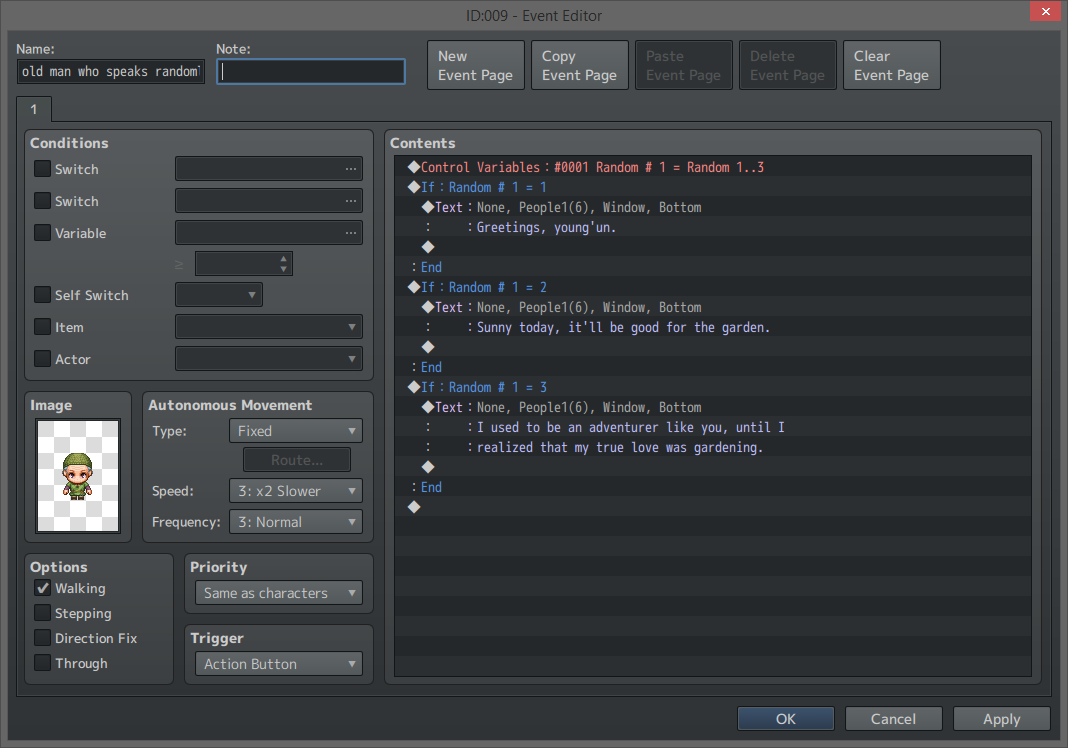This screenshot has width=1068, height=748.
Task: Click the New Event Page button
Action: (x=475, y=64)
